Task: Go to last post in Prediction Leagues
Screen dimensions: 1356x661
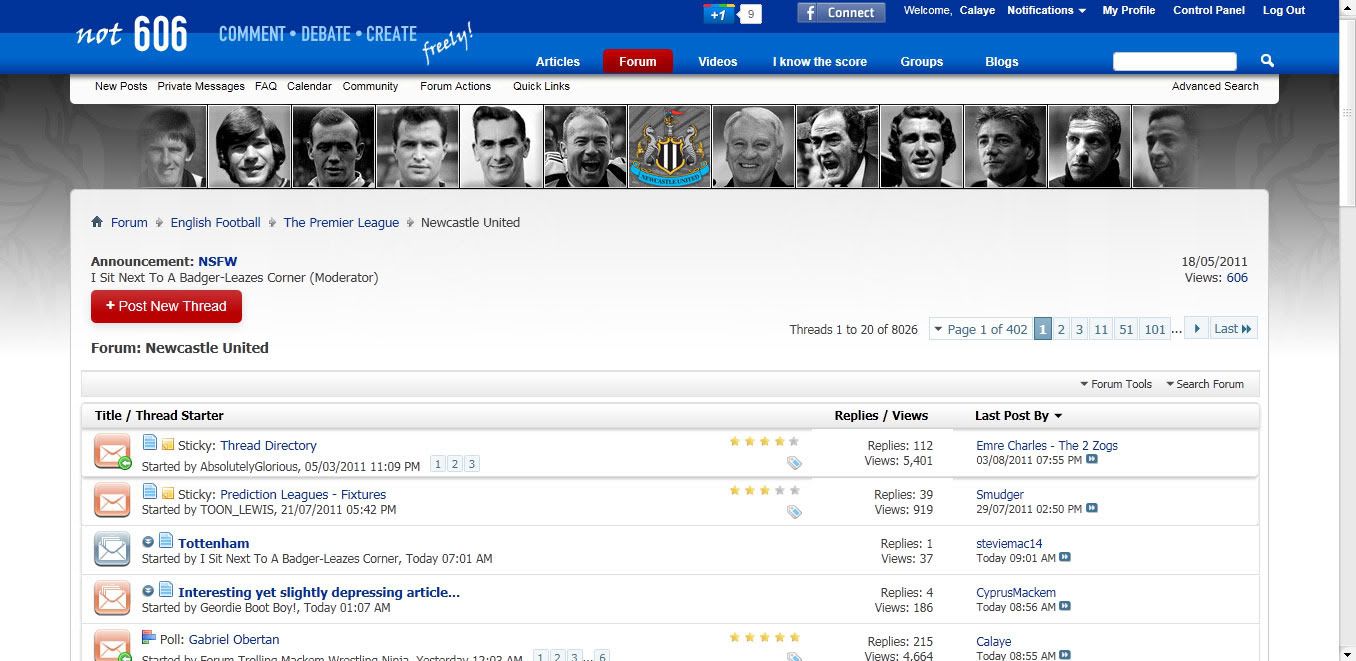Action: coord(1092,508)
